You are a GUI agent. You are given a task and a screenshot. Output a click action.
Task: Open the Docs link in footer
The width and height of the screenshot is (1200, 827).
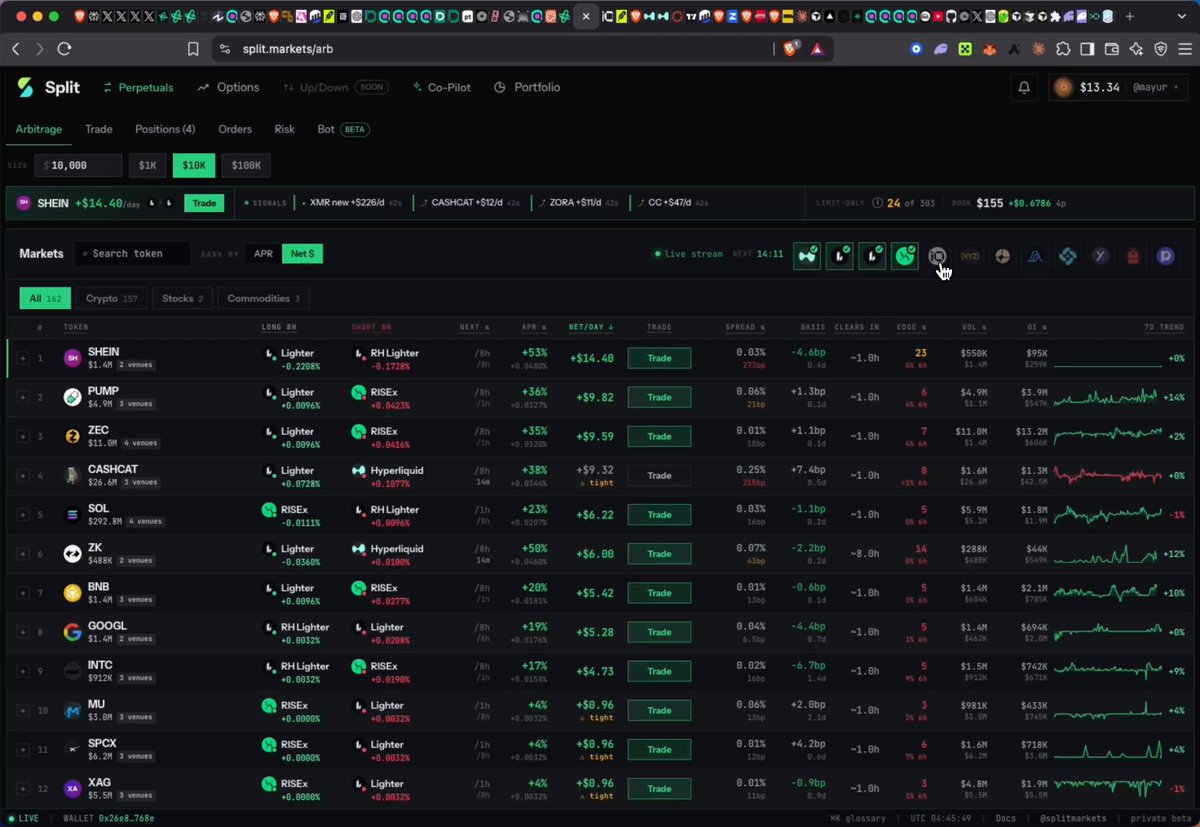[x=1006, y=818]
